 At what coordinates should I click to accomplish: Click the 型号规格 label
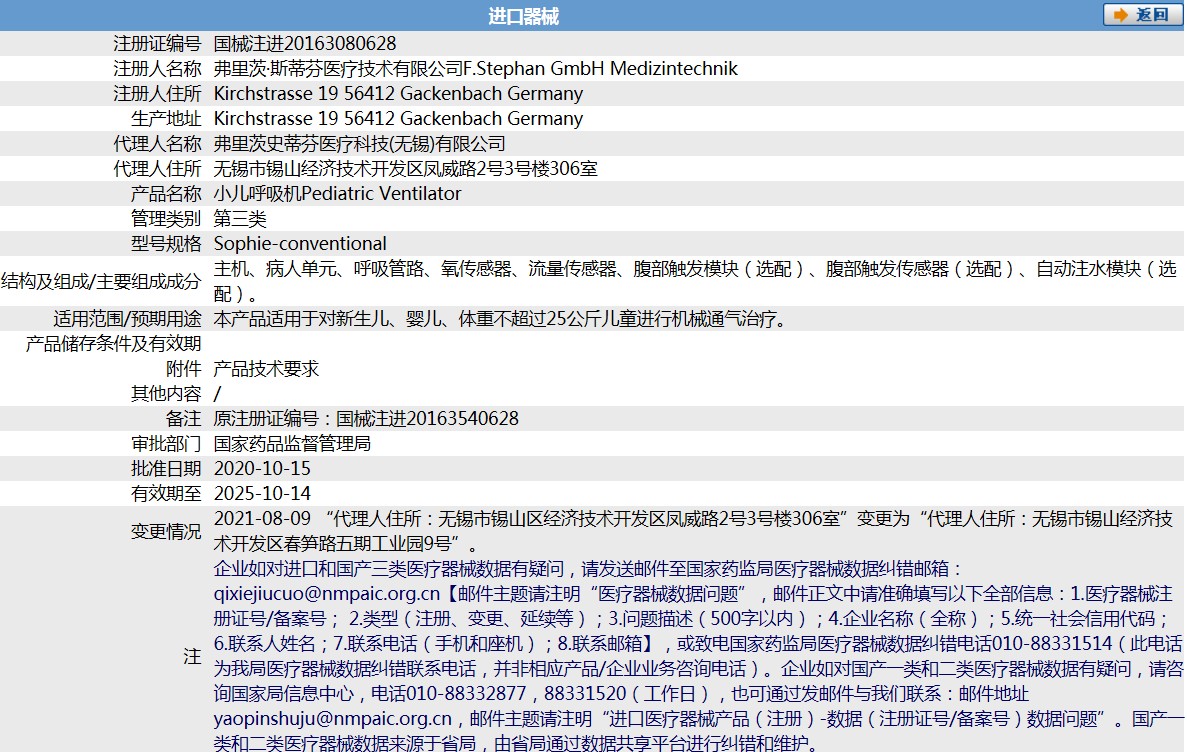click(x=167, y=244)
